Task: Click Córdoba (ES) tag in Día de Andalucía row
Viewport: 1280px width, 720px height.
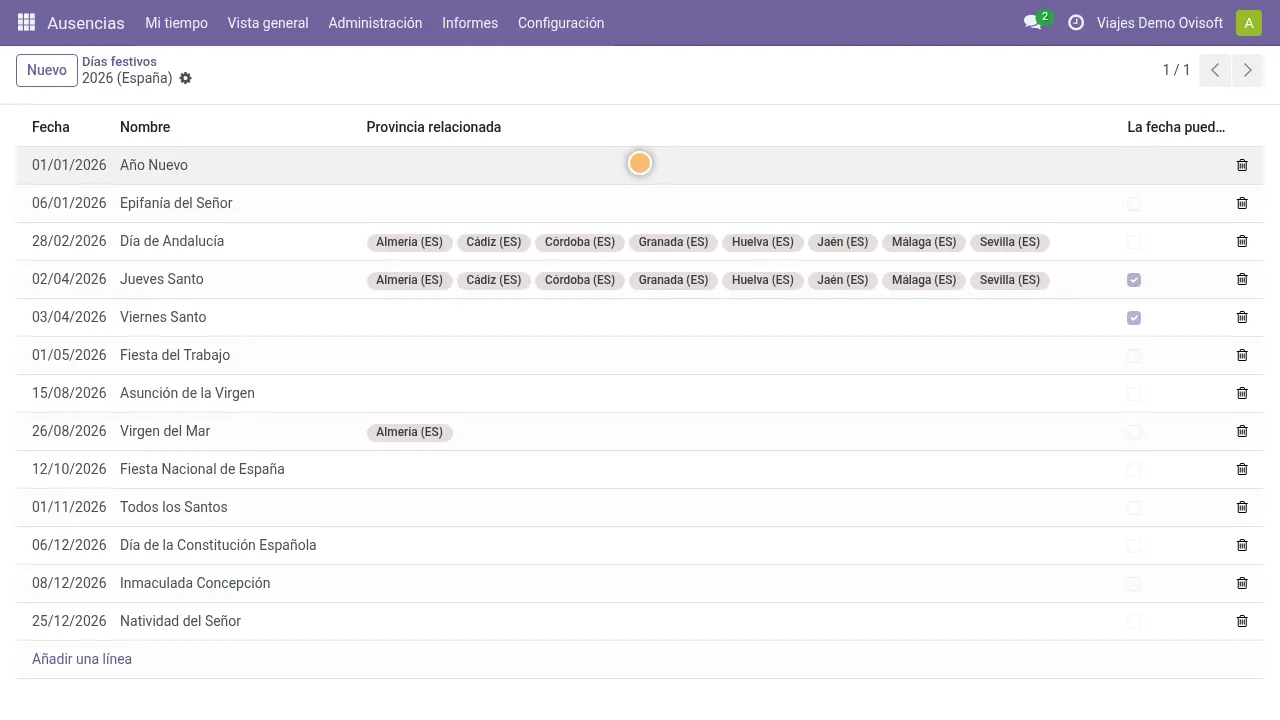Action: (580, 242)
